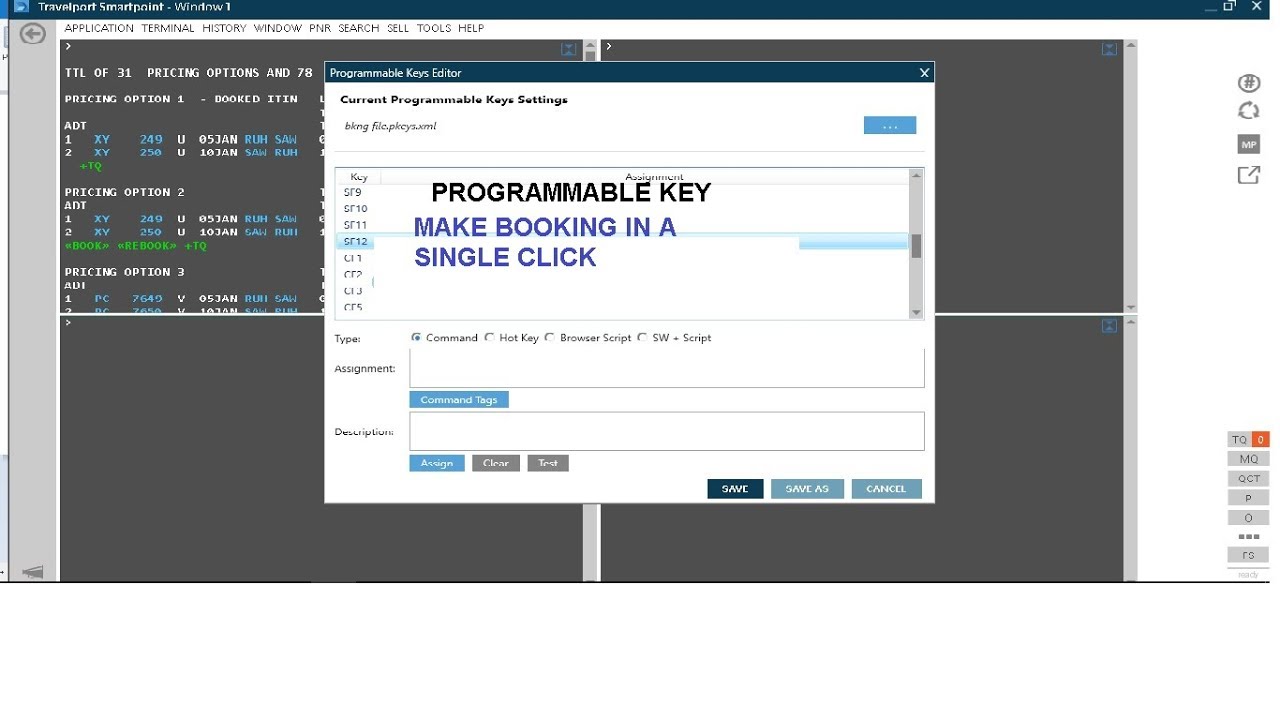Select the Browser Script type radio button

(550, 338)
